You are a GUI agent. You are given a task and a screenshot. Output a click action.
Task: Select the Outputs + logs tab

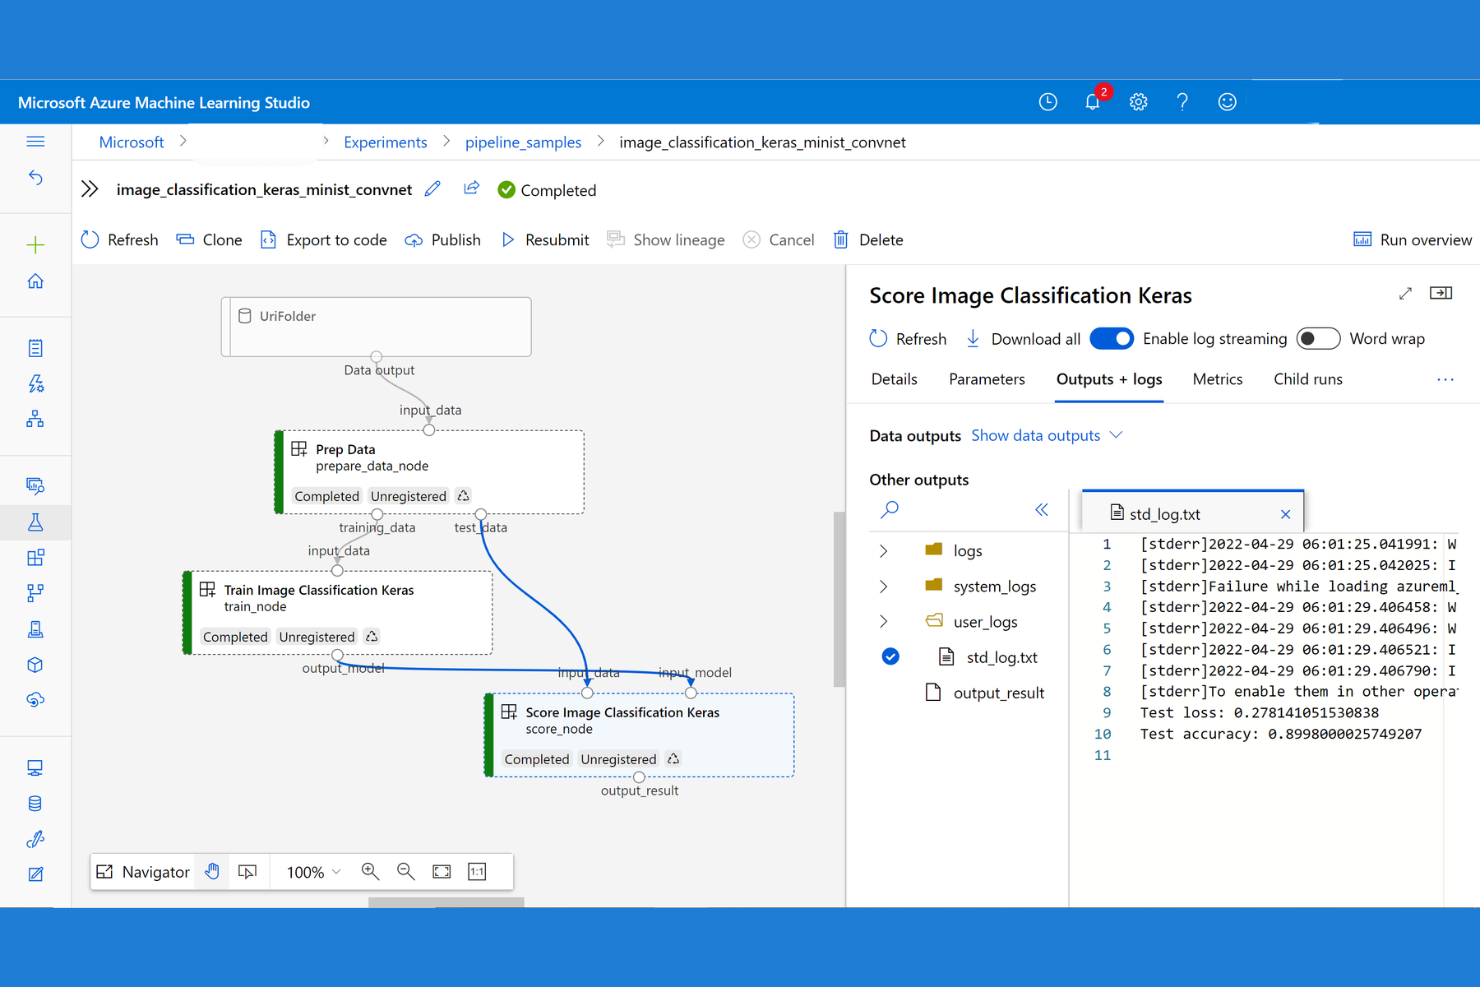pyautogui.click(x=1109, y=379)
